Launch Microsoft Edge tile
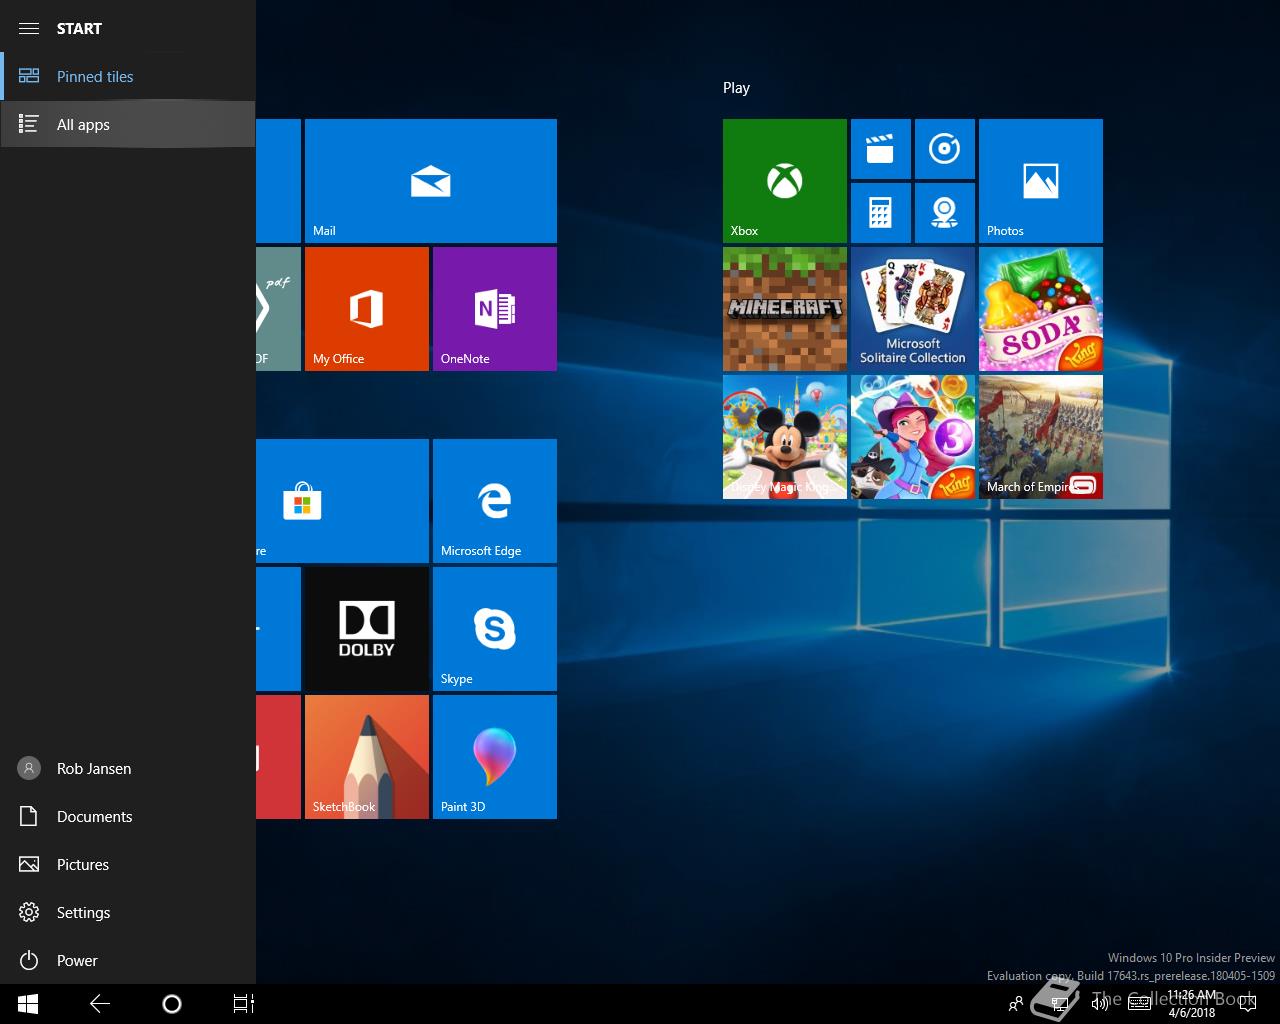Viewport: 1280px width, 1024px height. 494,501
